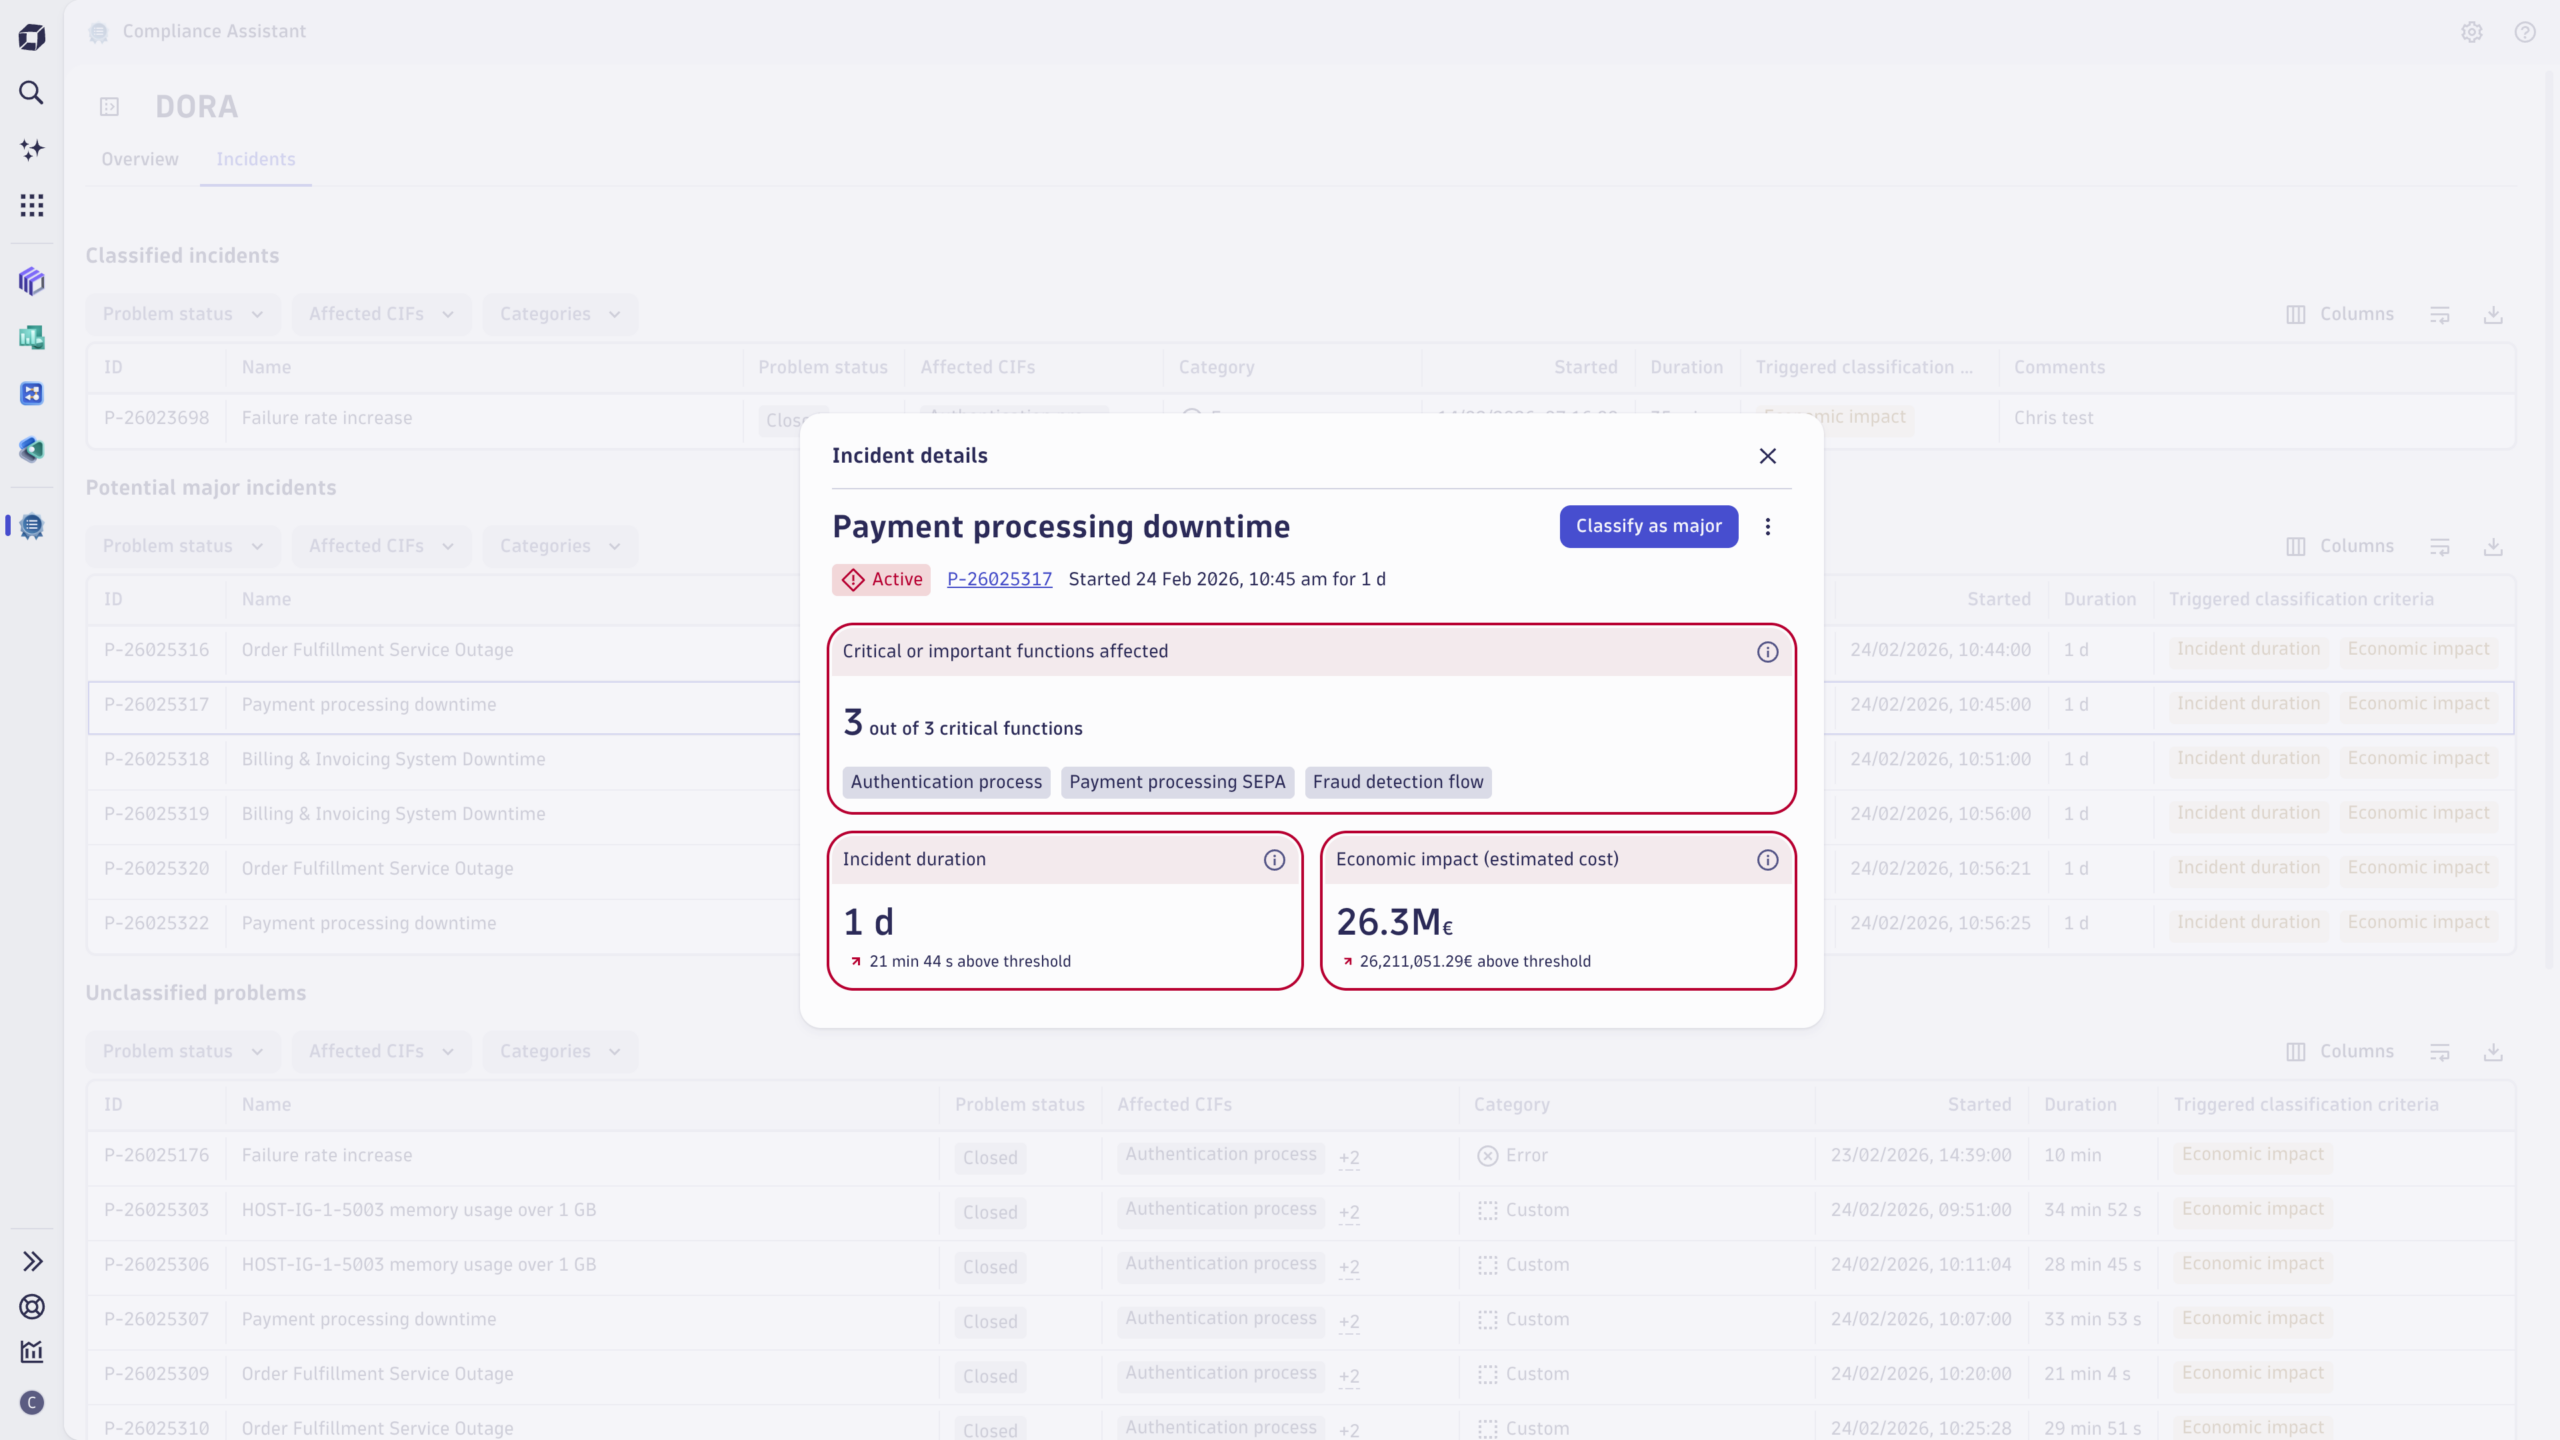This screenshot has width=2560, height=1440.
Task: Open problem link P-26025317
Action: [x=999, y=579]
